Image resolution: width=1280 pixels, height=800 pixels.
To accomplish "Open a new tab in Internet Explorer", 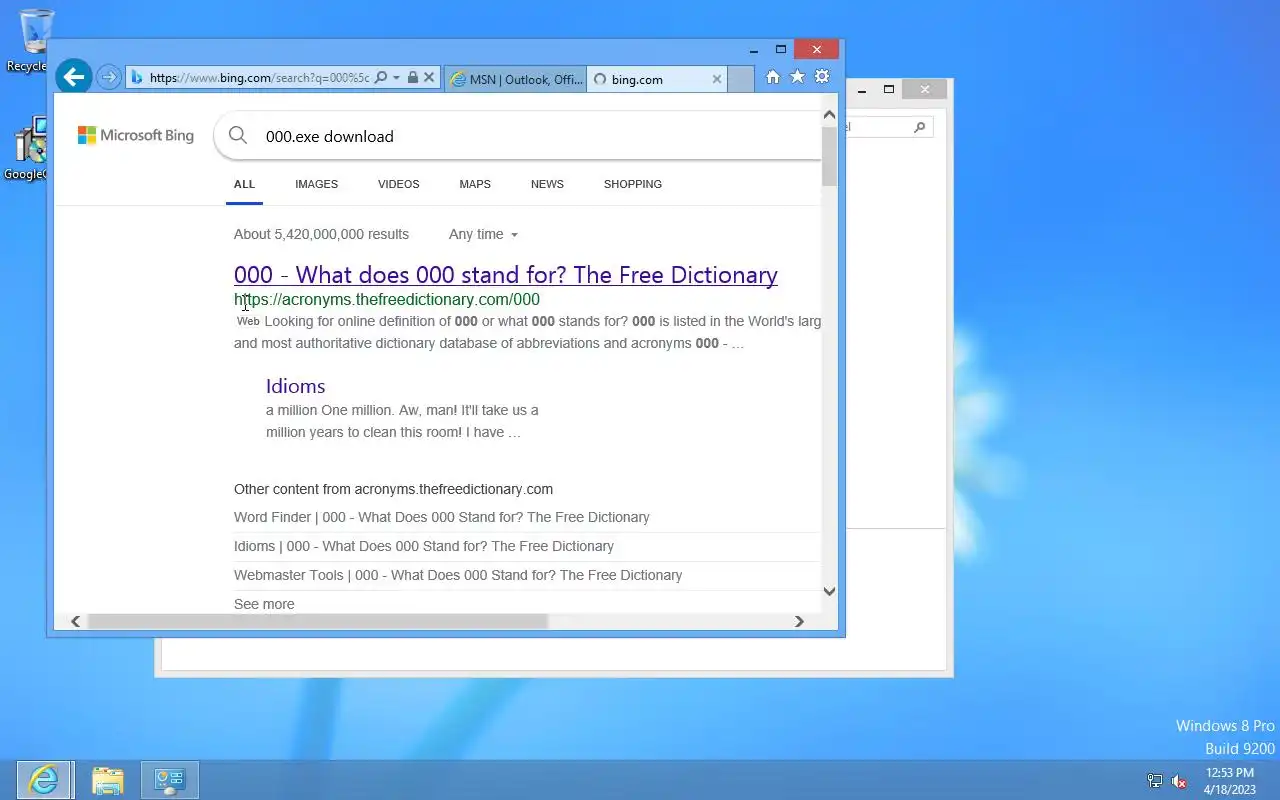I will [741, 79].
